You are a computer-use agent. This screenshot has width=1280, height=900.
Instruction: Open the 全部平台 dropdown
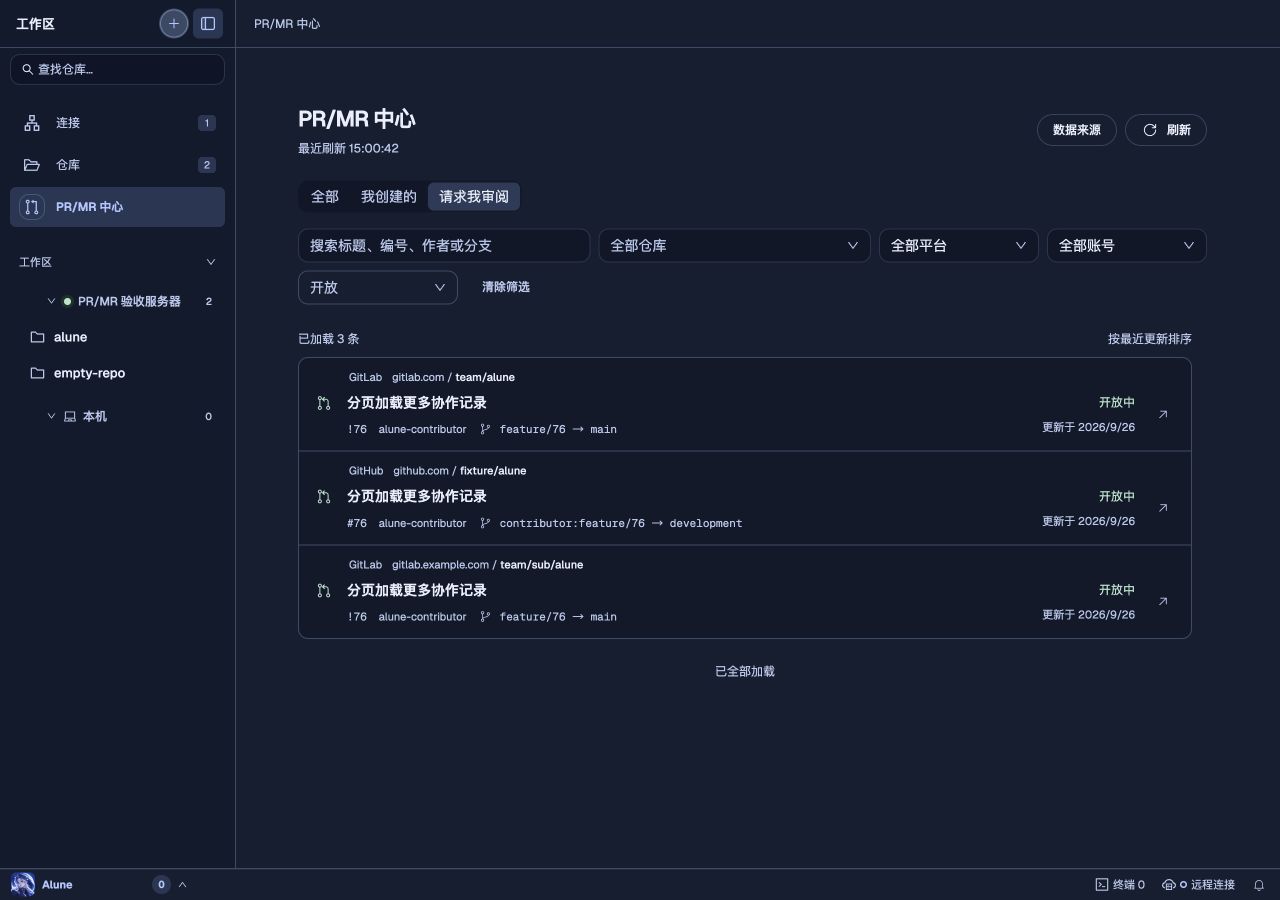[x=958, y=245]
